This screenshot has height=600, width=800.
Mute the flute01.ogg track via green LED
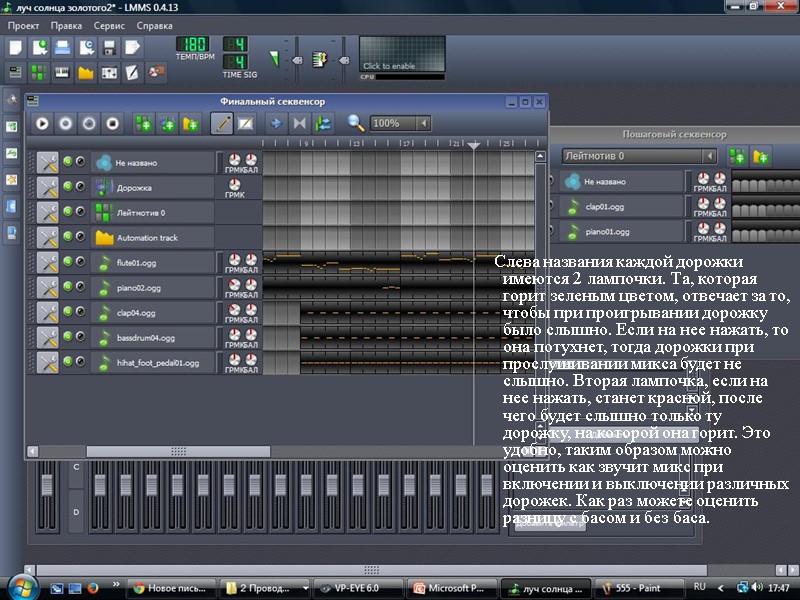coord(68,262)
